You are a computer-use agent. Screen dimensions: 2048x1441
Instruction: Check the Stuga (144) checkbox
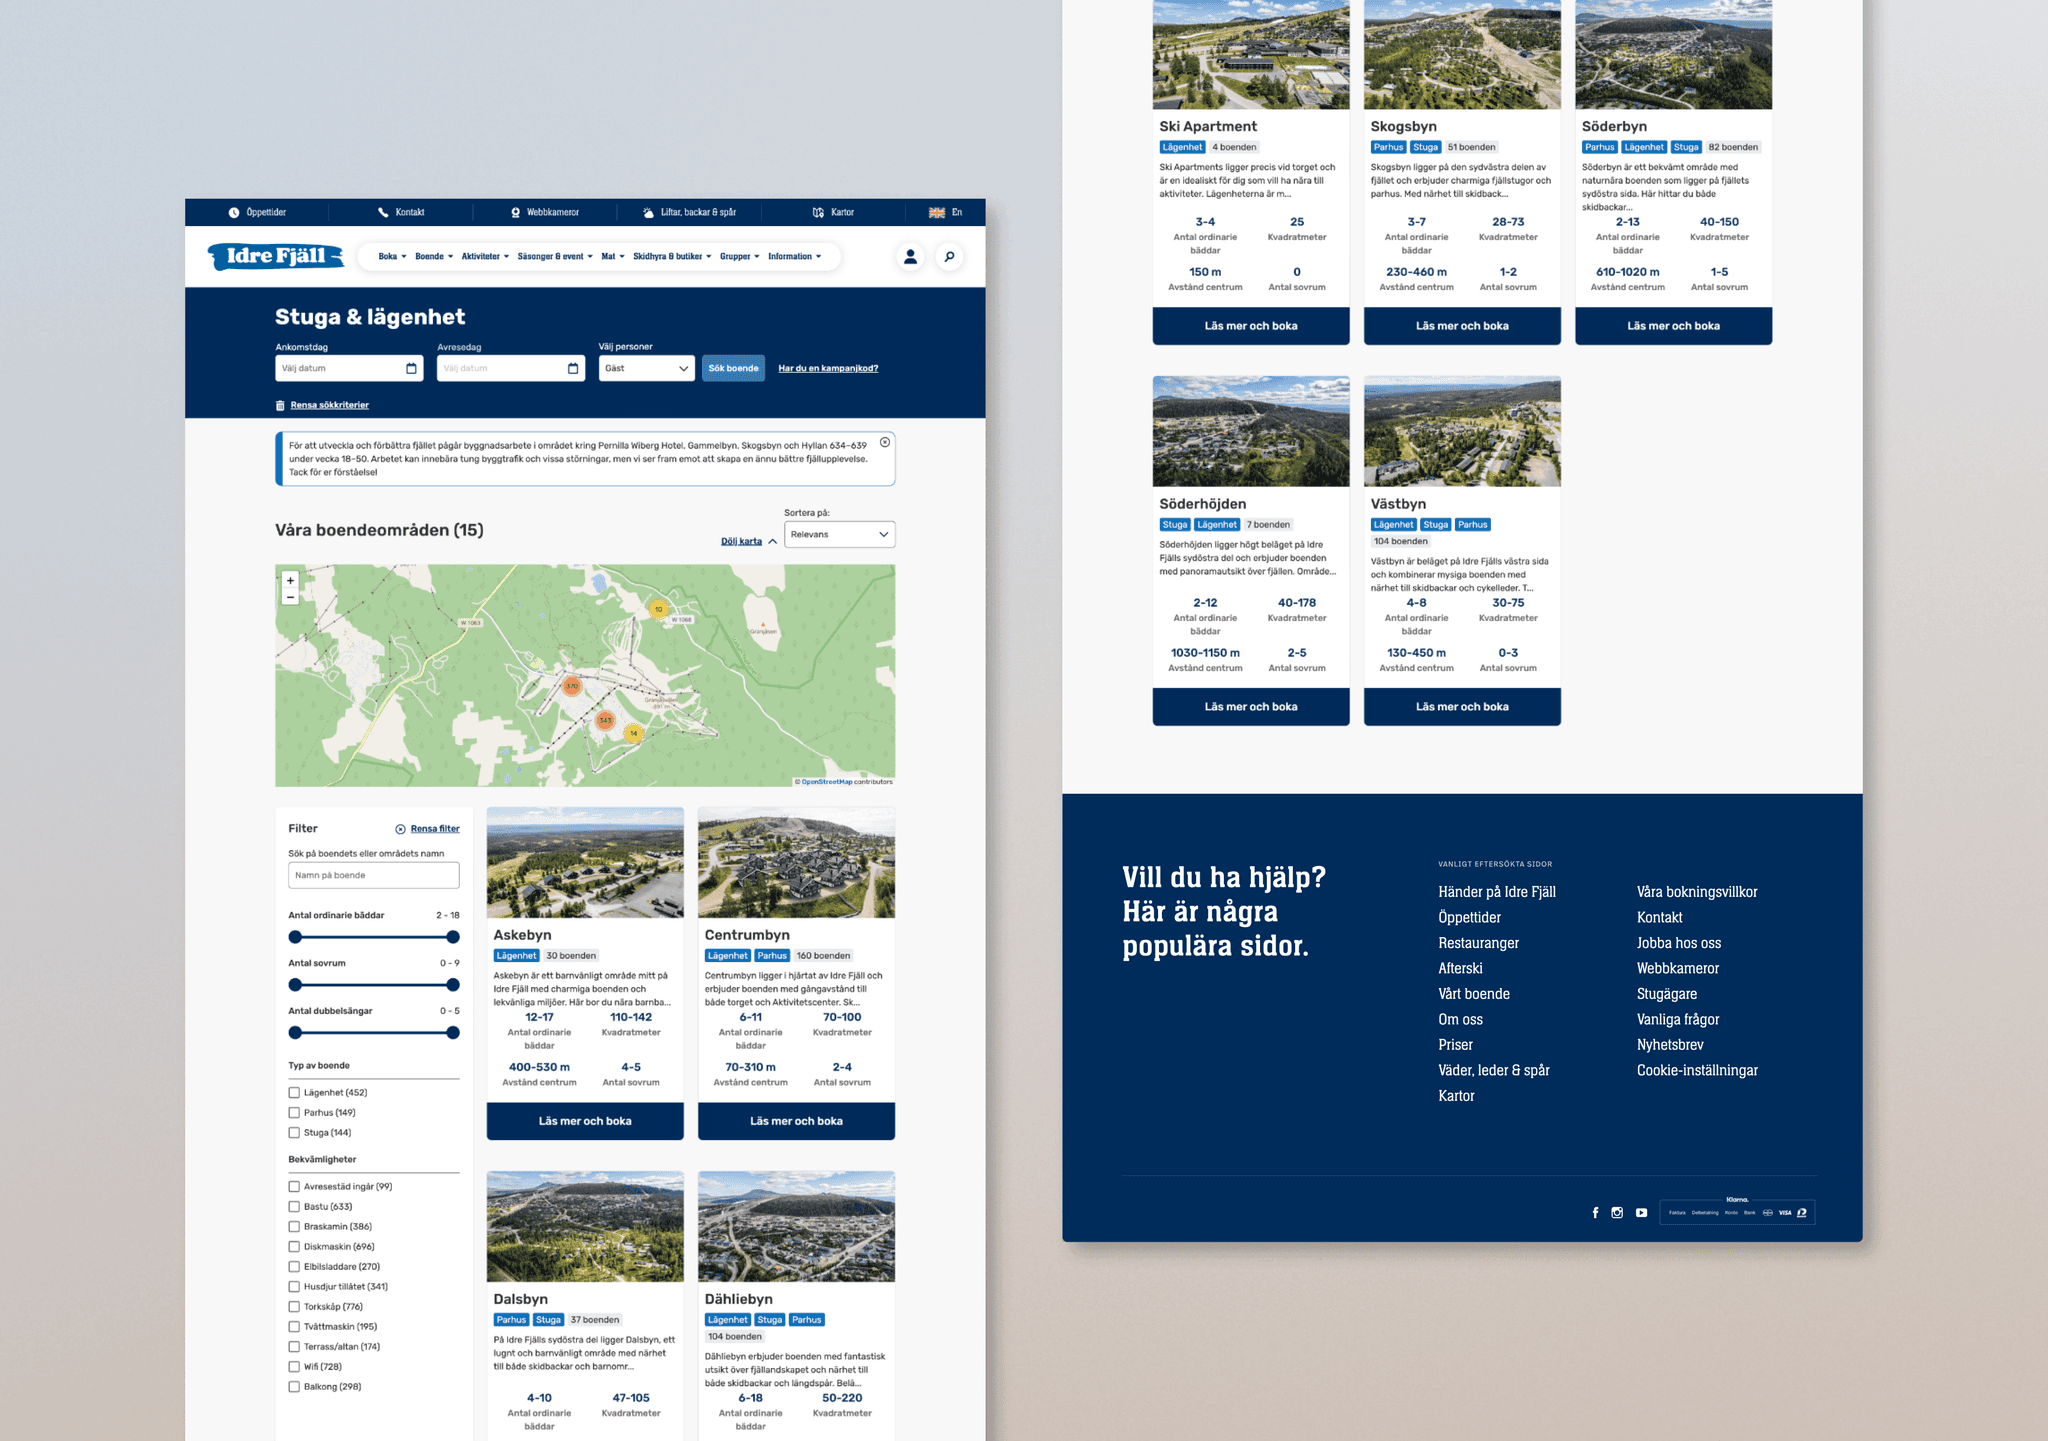pyautogui.click(x=294, y=1133)
